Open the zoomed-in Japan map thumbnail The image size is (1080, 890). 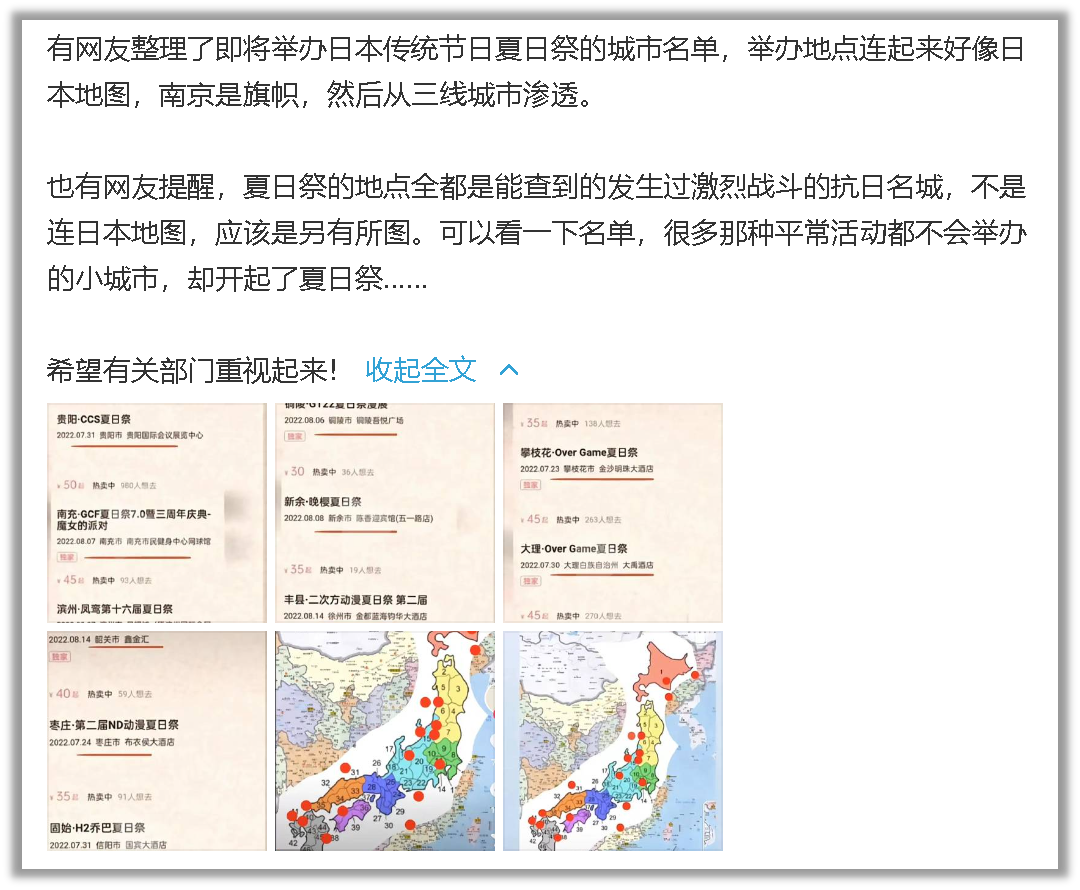point(384,741)
